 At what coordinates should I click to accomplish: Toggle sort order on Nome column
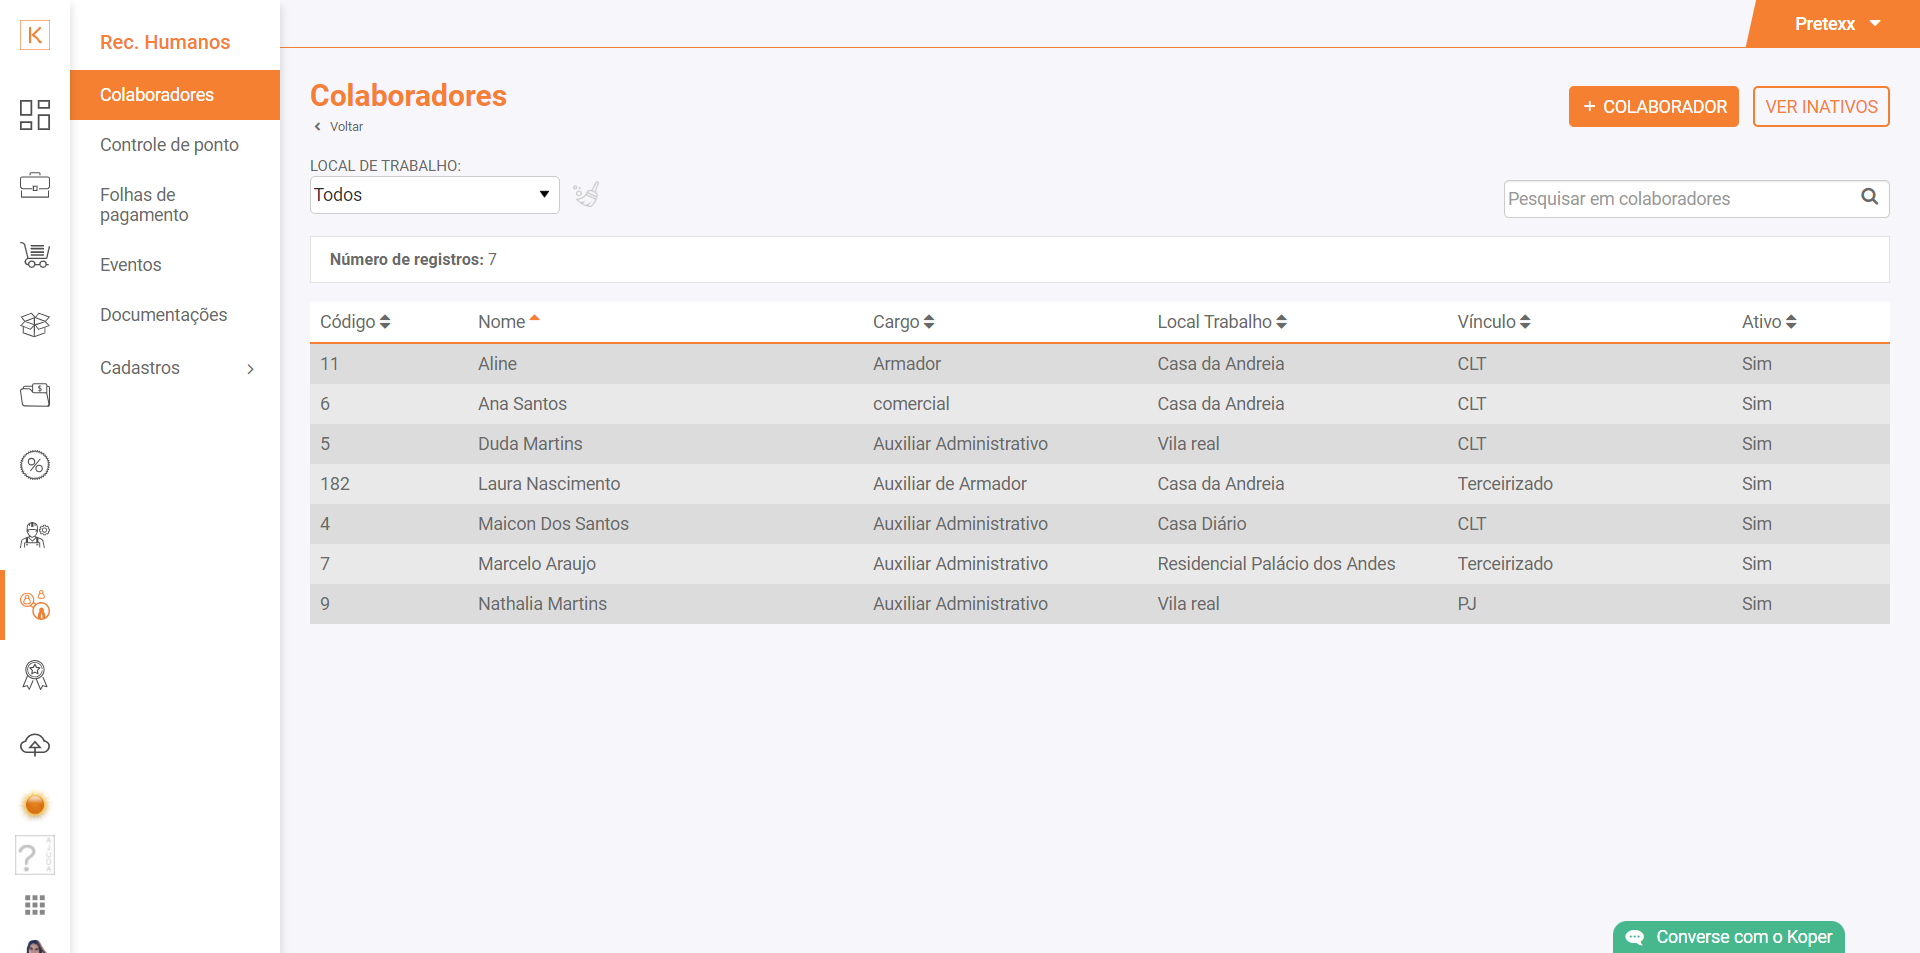click(x=508, y=322)
